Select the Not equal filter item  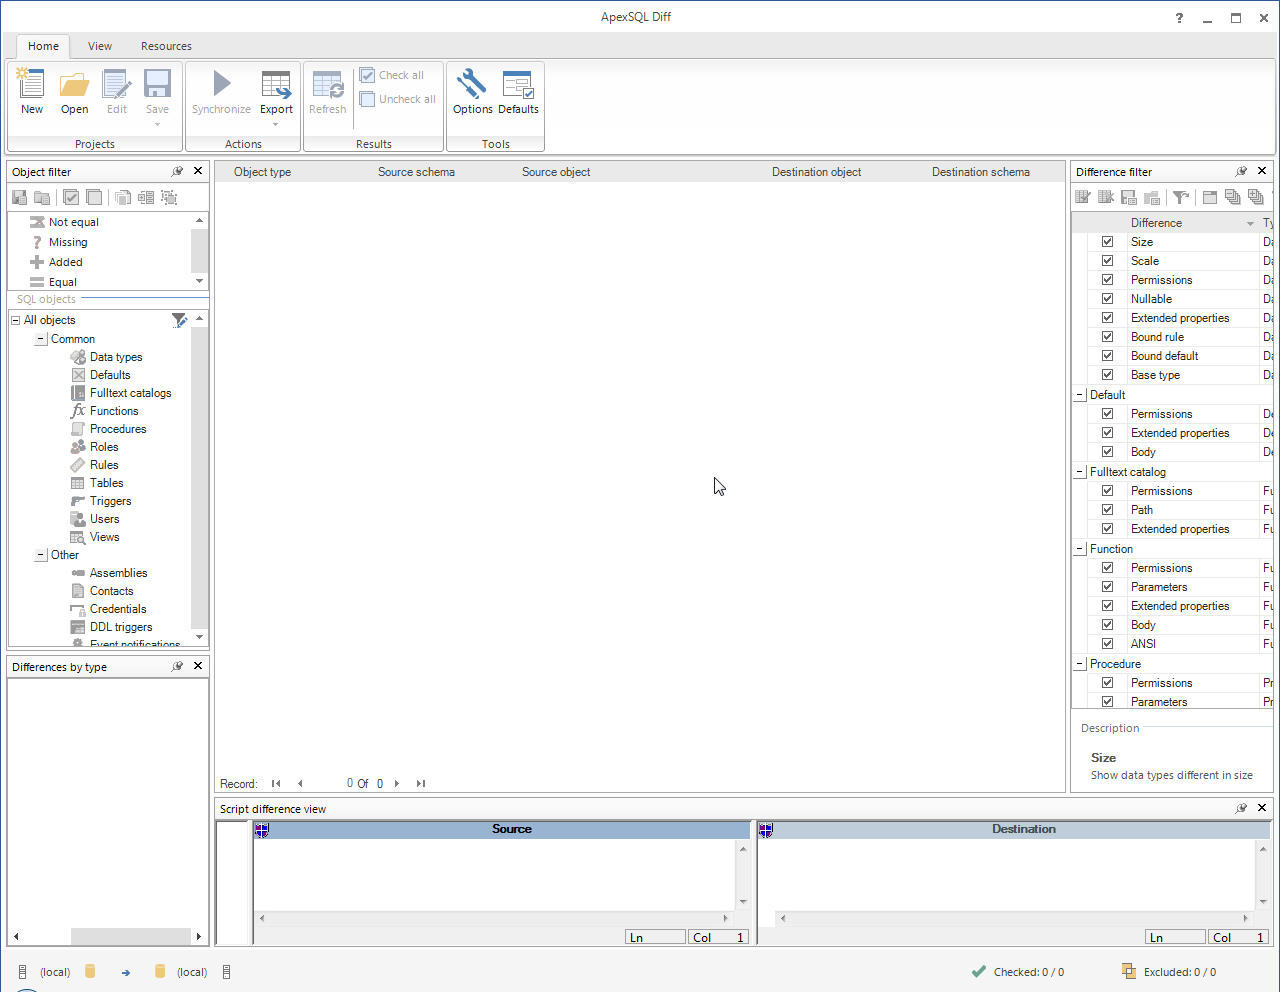(73, 222)
